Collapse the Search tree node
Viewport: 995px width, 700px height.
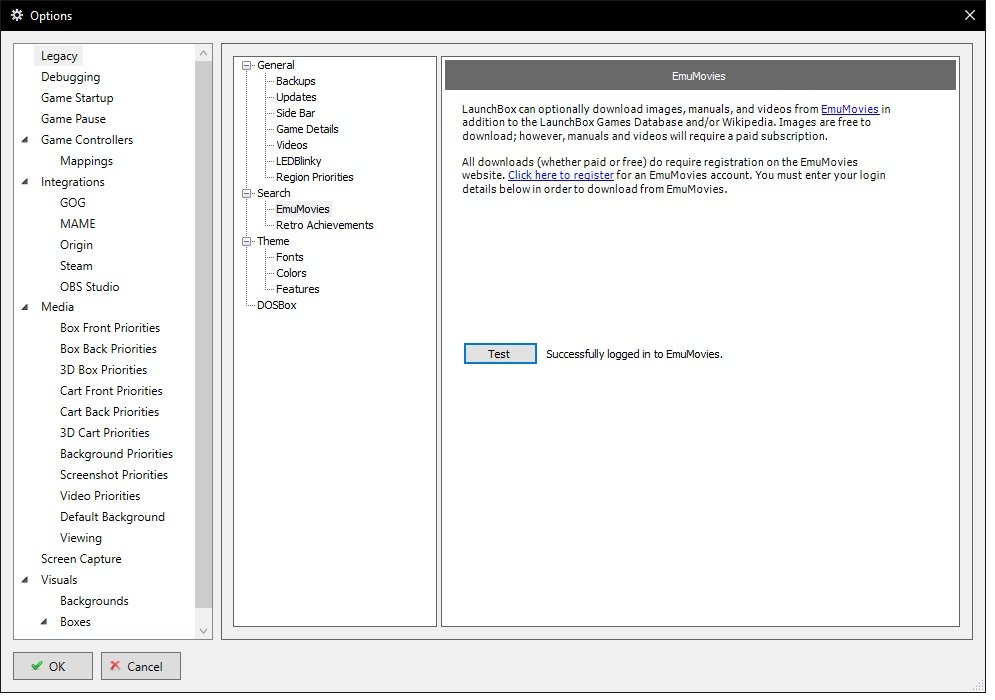click(247, 194)
